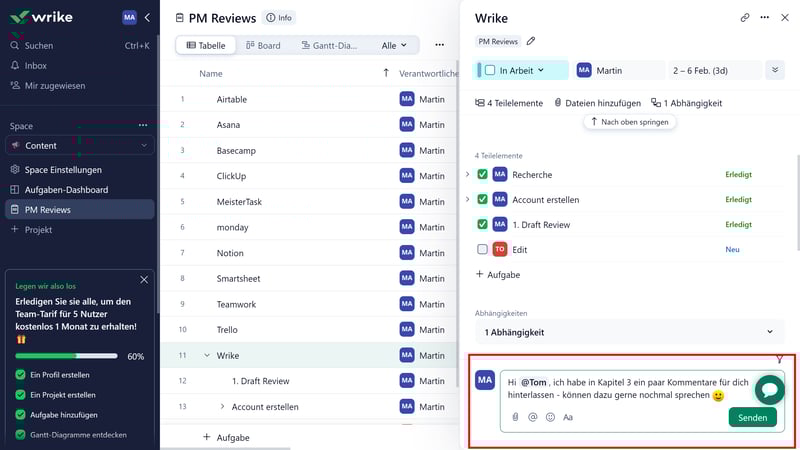Open the Content space dropdown
Screen dimensions: 800x450
point(78,145)
